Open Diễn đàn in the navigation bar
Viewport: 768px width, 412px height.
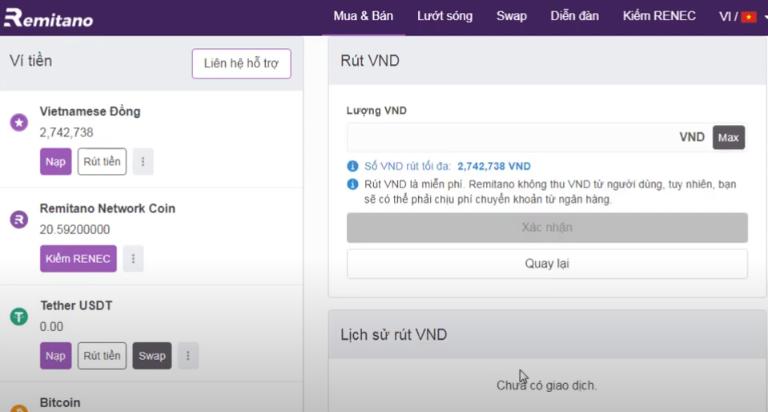tap(574, 16)
